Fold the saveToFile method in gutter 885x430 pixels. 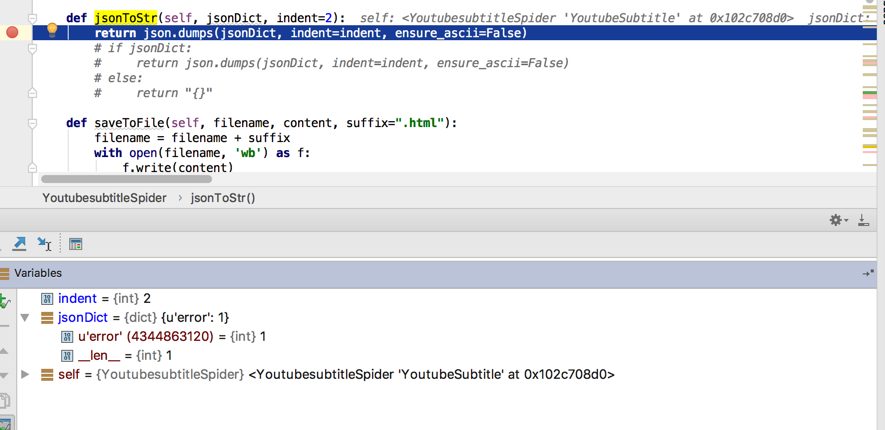[x=33, y=123]
